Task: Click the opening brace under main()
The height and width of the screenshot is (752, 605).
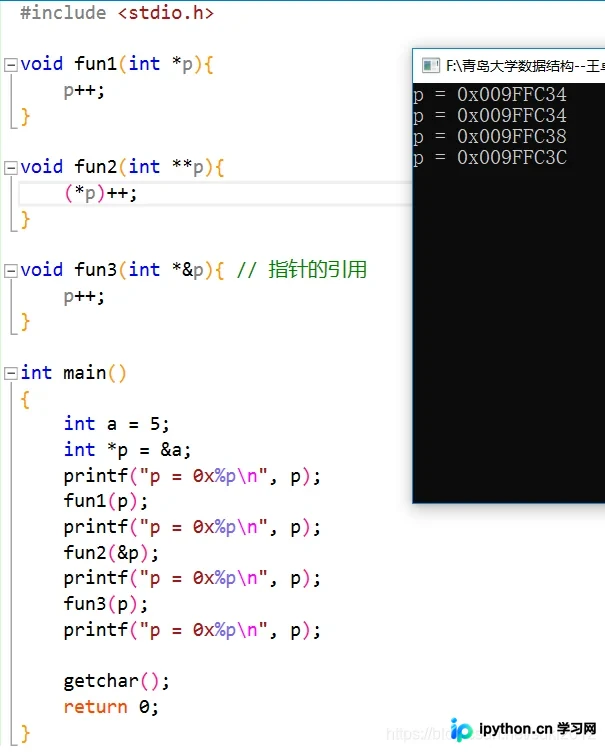Action: [25, 399]
